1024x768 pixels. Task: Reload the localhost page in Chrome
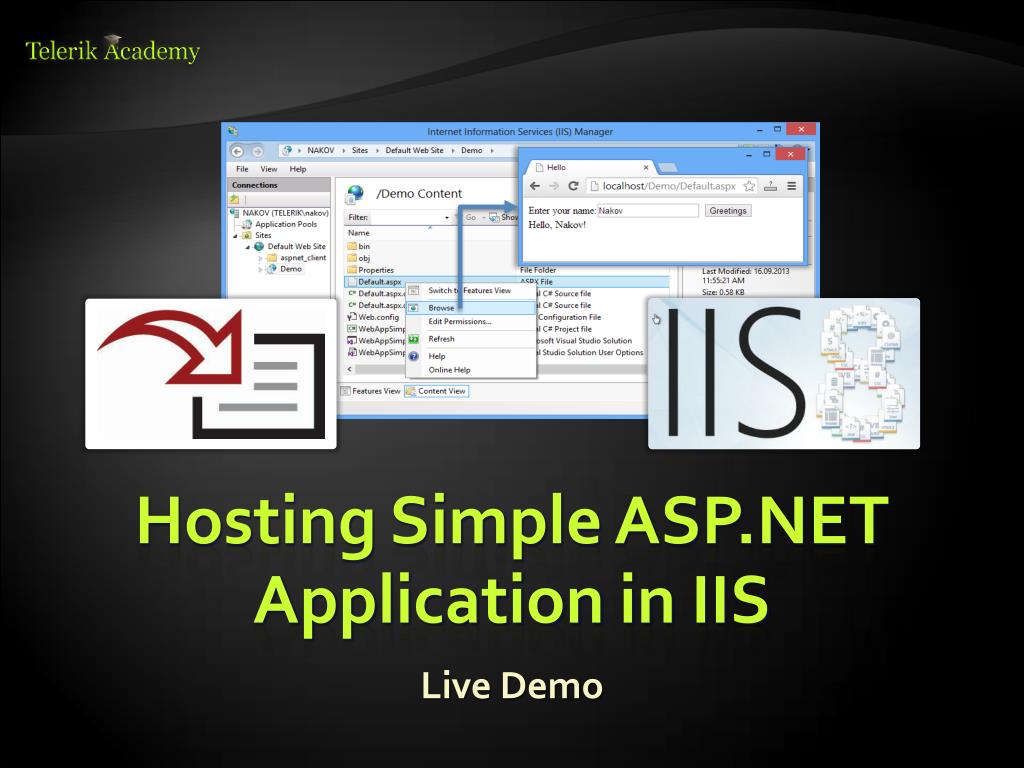pyautogui.click(x=573, y=186)
